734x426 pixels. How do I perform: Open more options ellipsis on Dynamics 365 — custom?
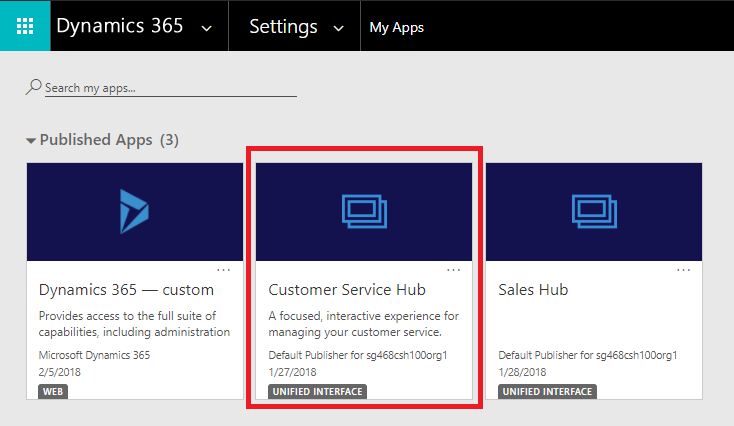(224, 270)
